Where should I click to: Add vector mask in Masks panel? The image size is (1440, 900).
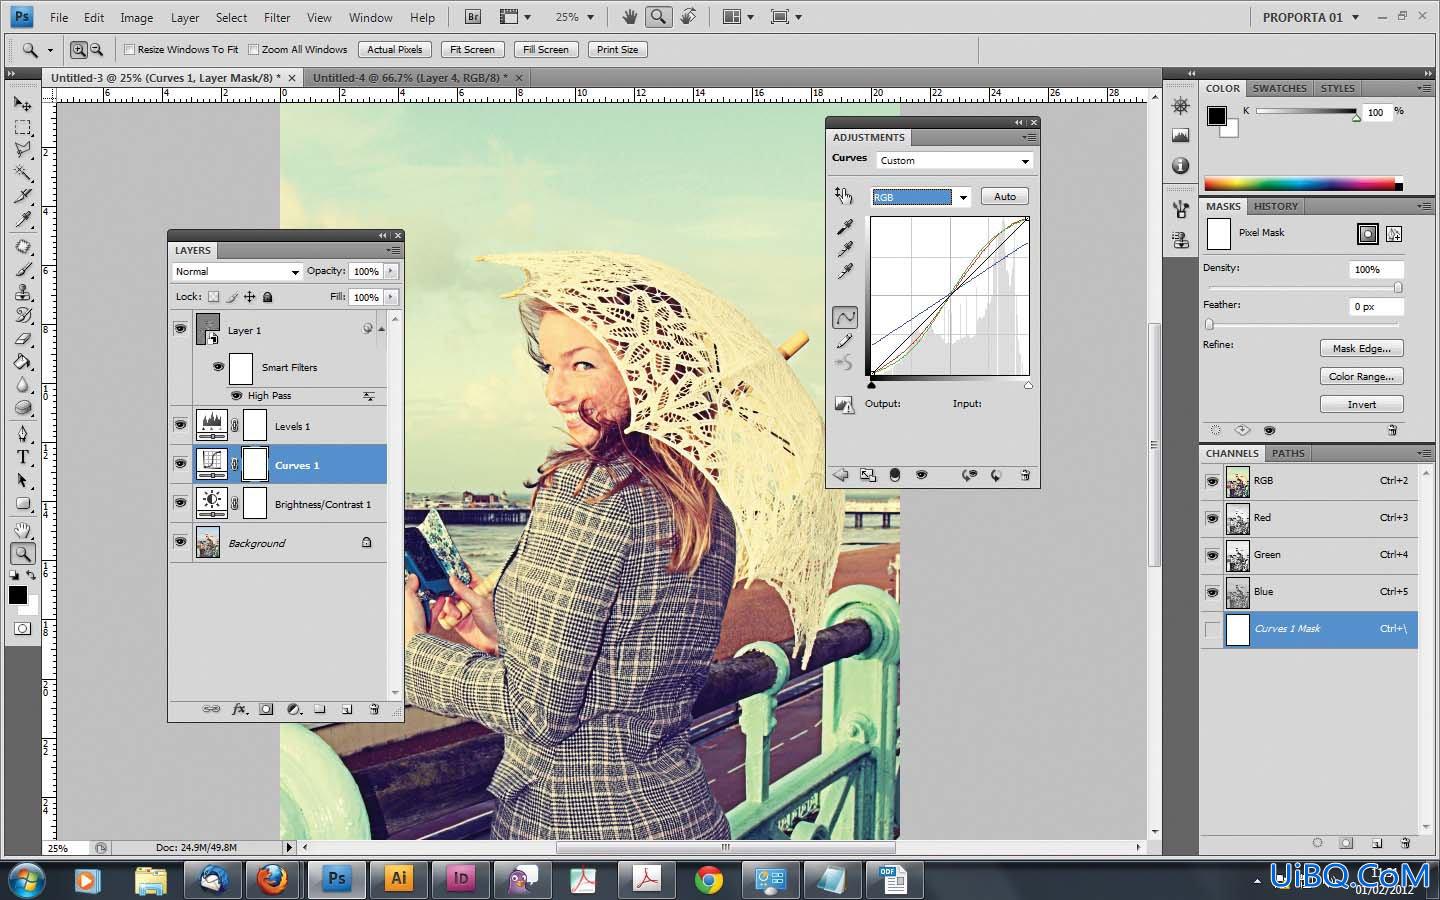tap(1394, 234)
